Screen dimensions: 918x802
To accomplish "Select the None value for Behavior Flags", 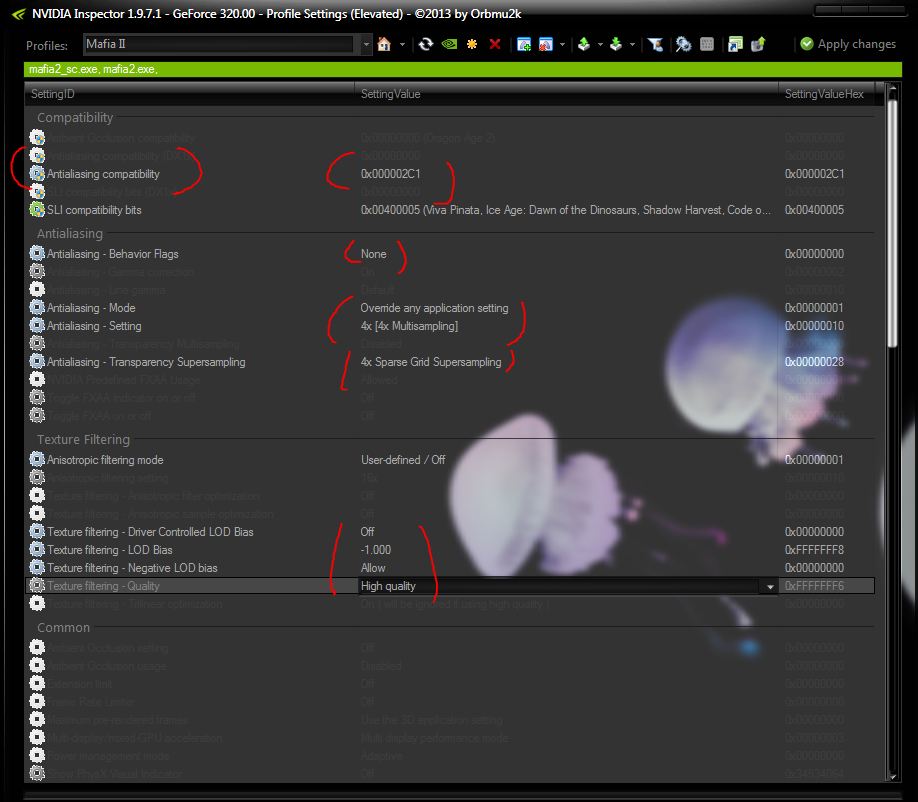I will tap(374, 254).
